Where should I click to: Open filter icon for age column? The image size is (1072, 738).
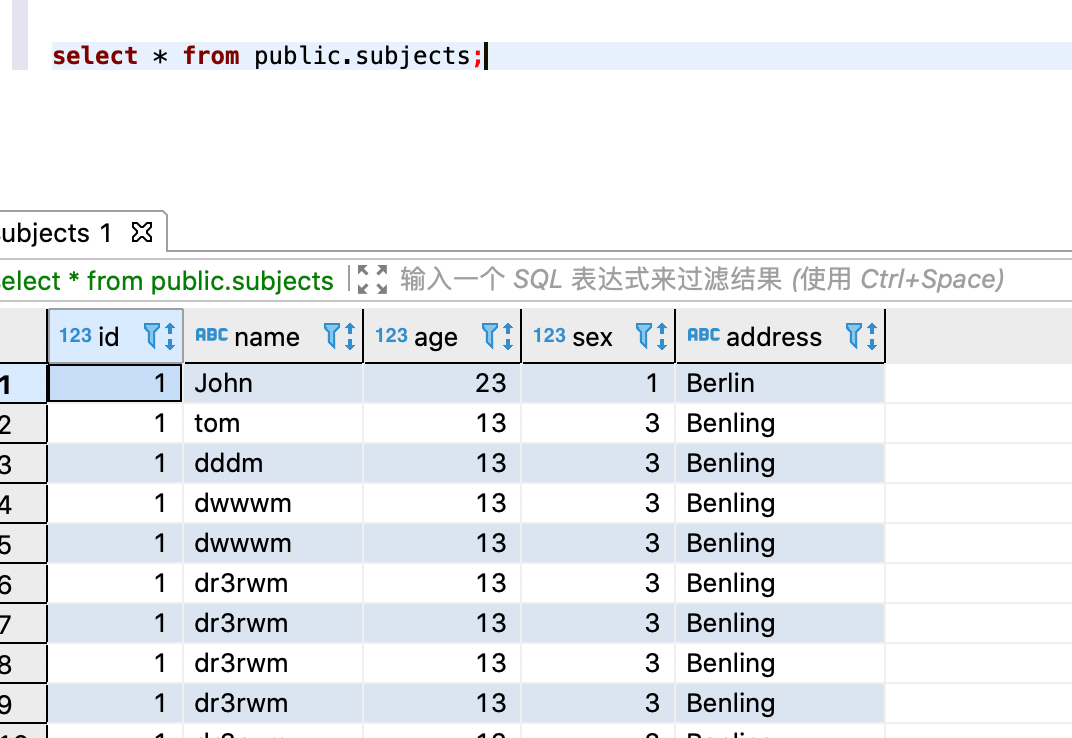click(x=490, y=336)
